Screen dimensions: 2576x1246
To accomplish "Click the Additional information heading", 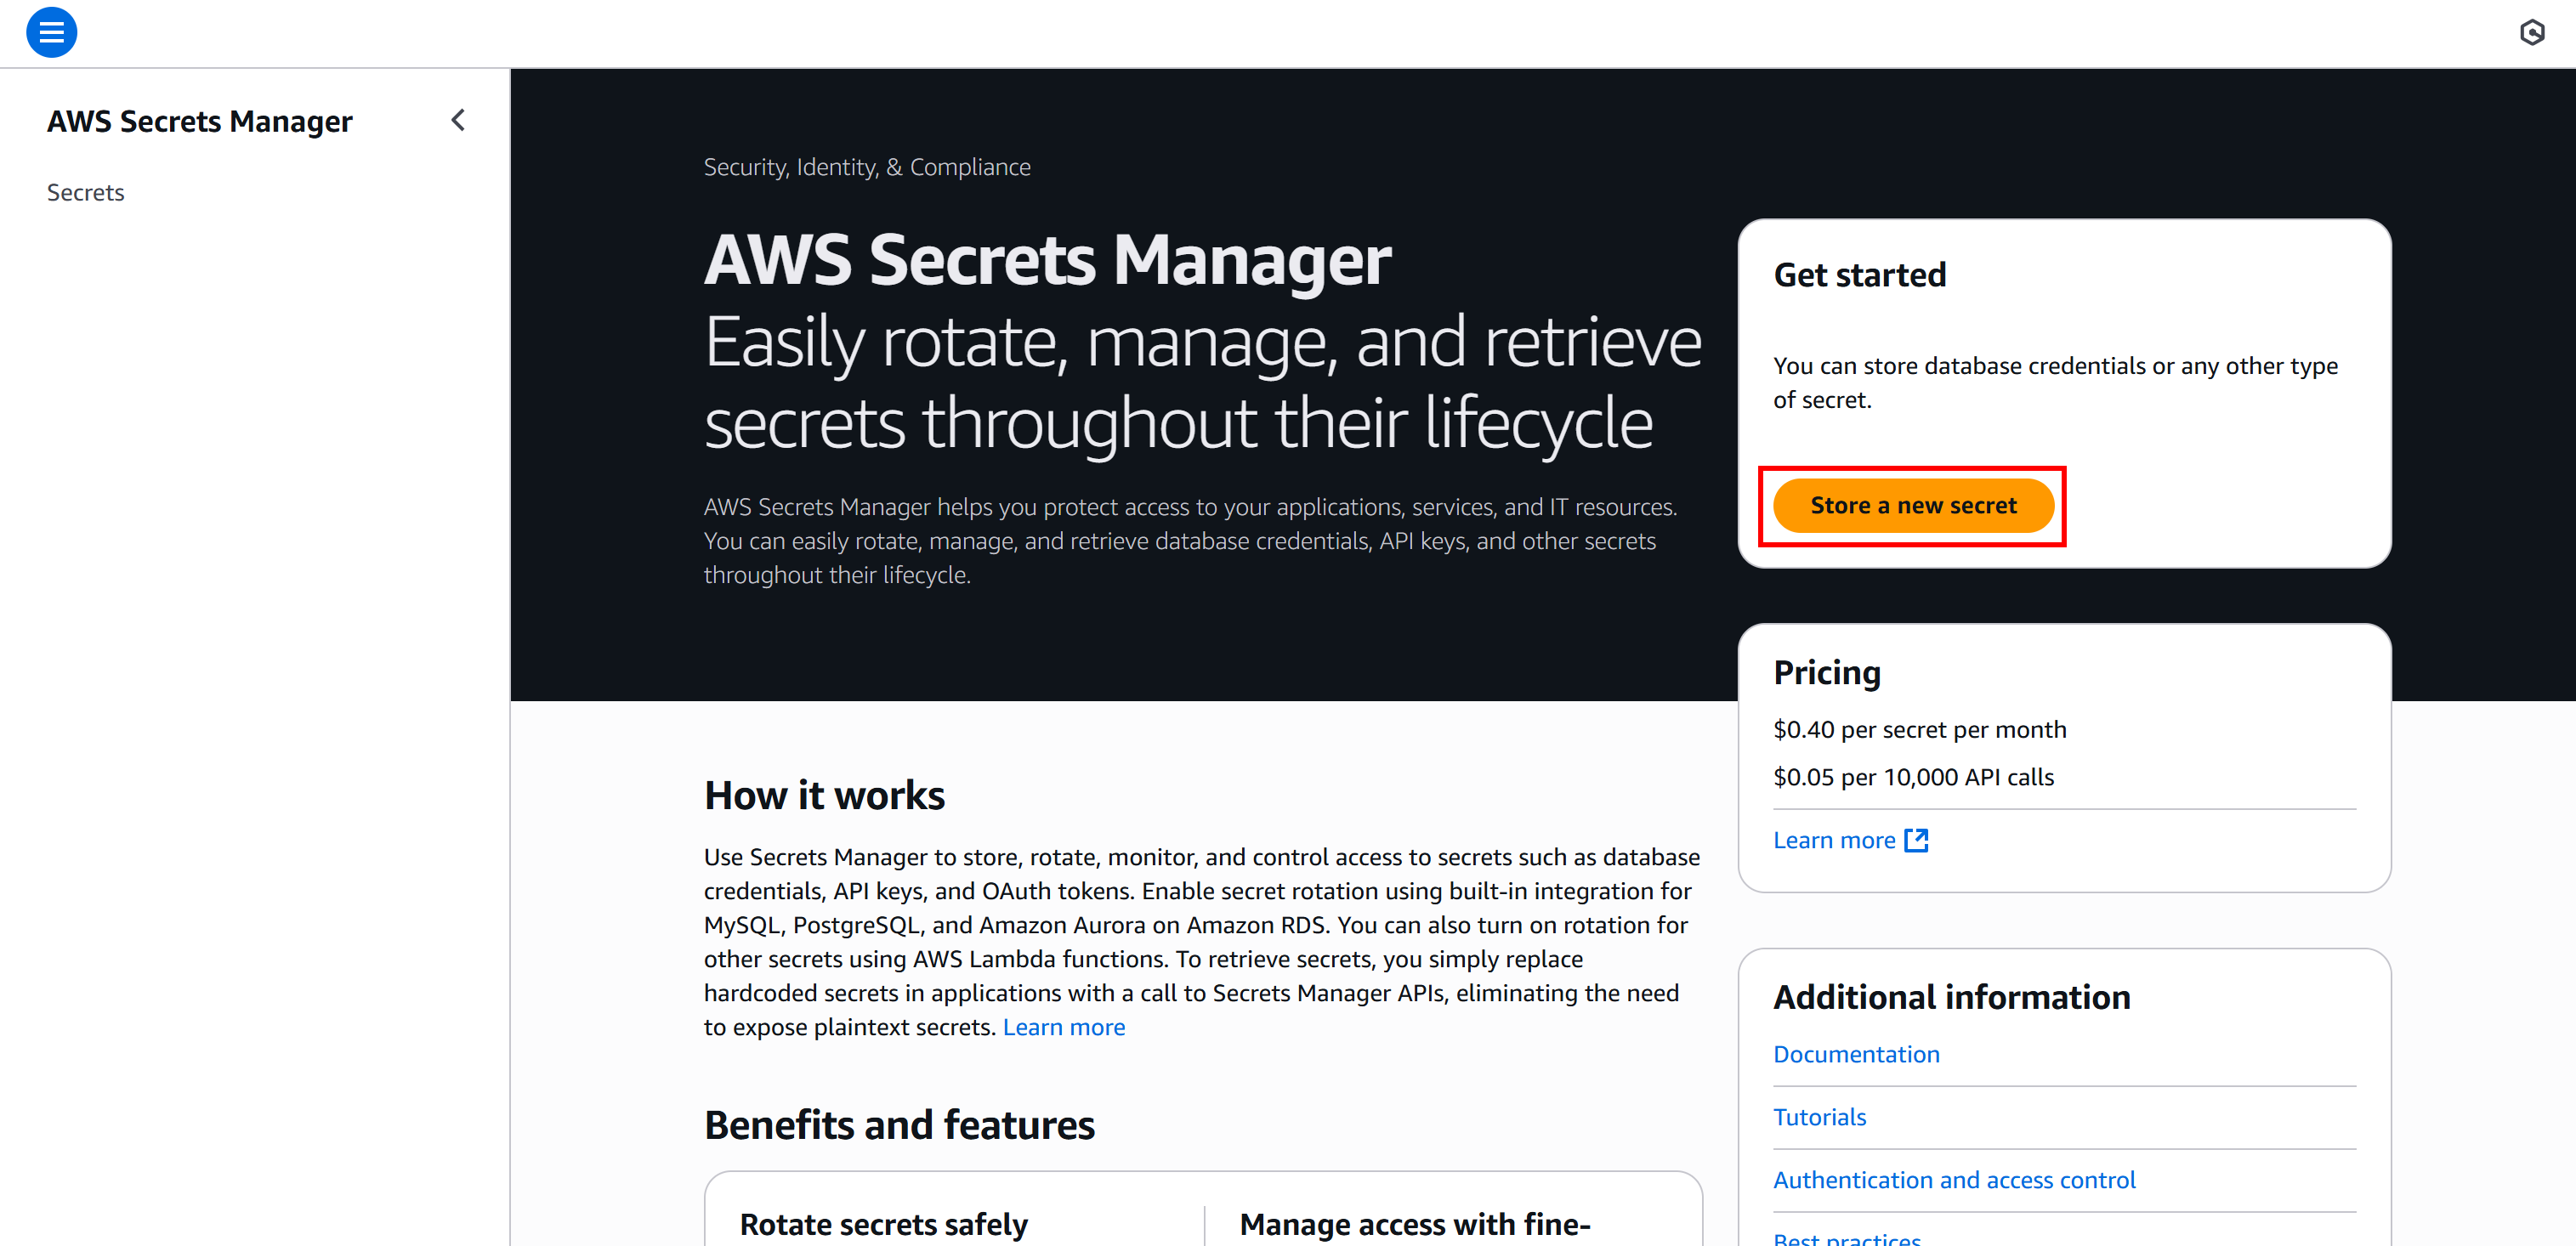I will 1951,996.
